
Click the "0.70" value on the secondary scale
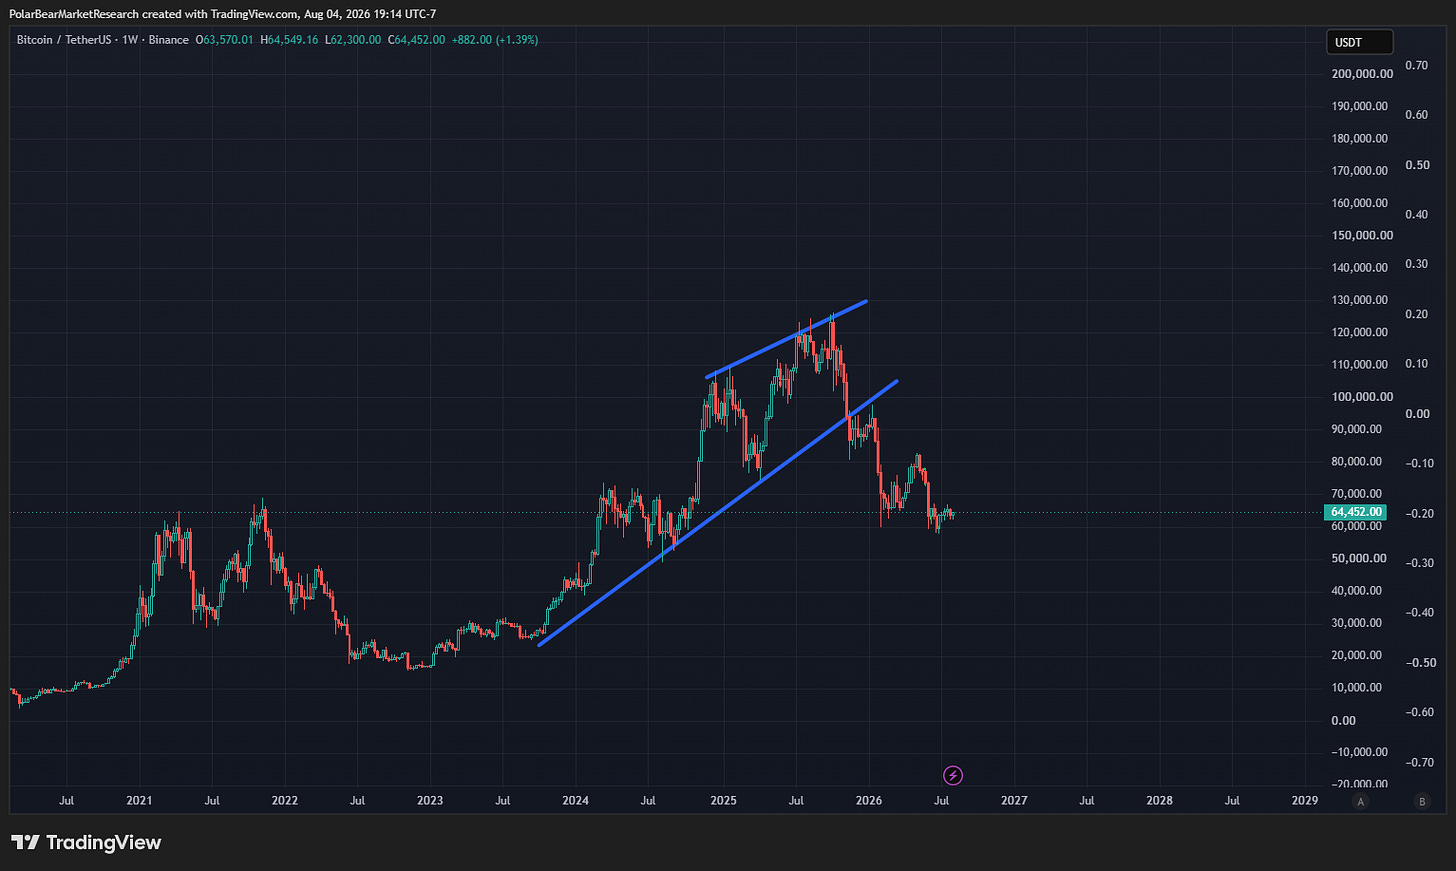[x=1417, y=65]
